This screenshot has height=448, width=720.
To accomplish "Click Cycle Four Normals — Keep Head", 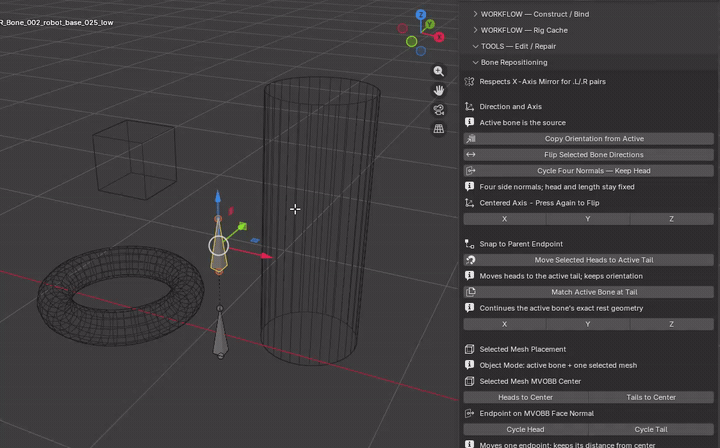I will (x=589, y=171).
